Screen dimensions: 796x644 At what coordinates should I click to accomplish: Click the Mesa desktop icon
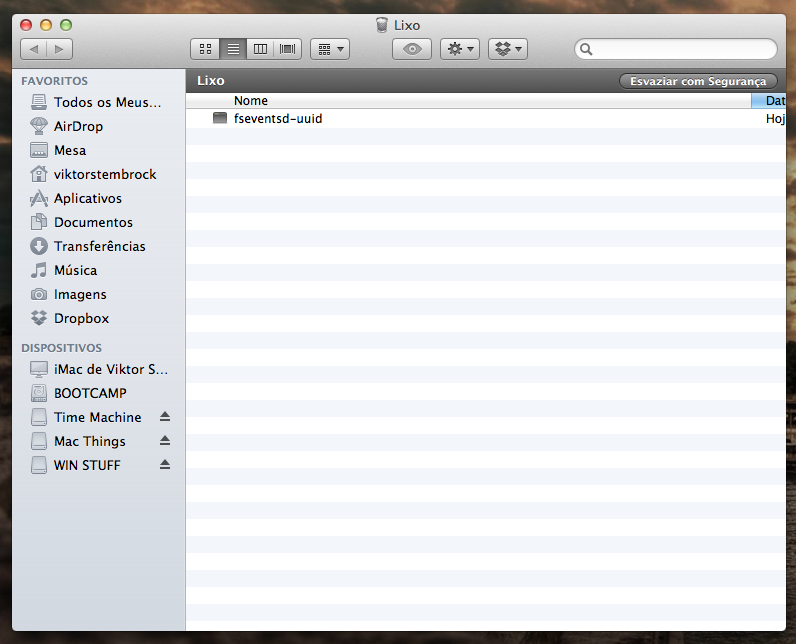point(39,150)
